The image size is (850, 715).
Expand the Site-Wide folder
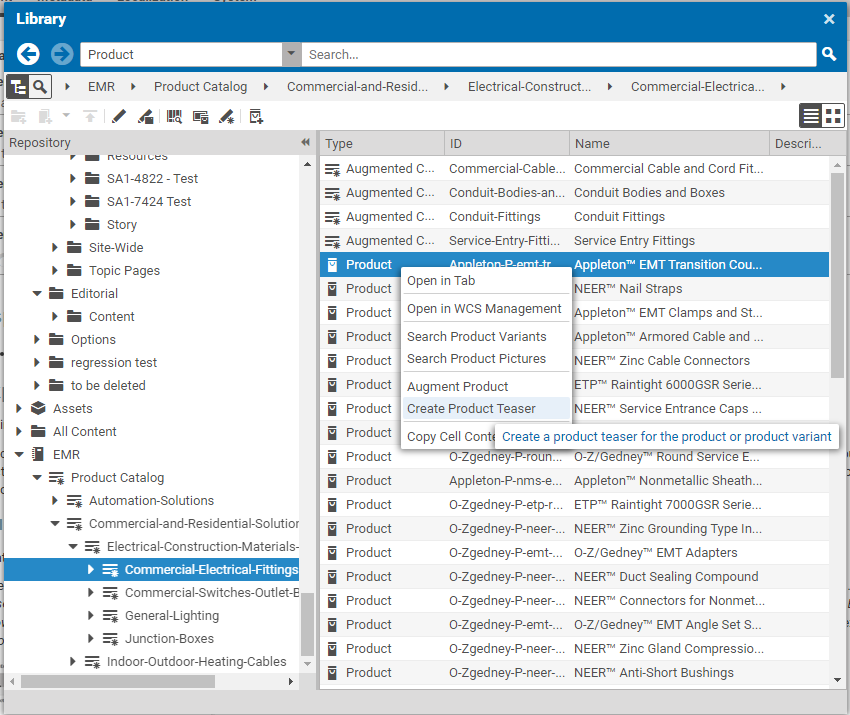coord(55,247)
